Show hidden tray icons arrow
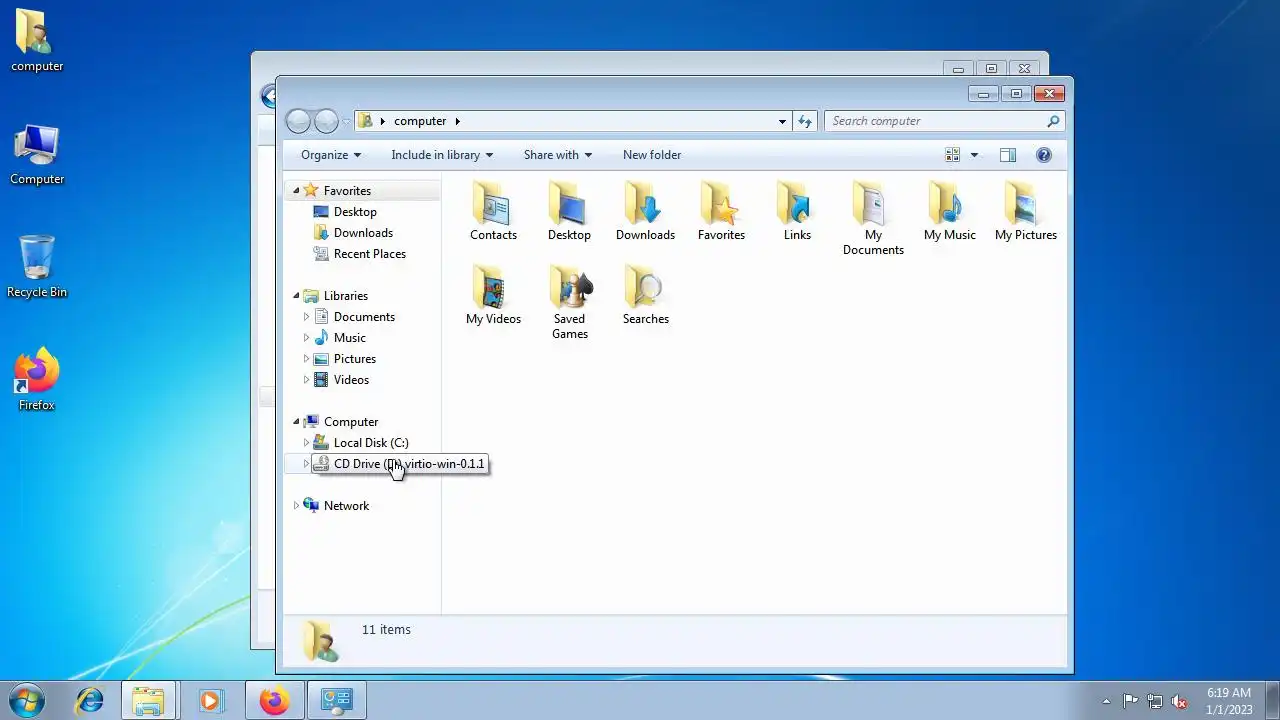 1106,702
